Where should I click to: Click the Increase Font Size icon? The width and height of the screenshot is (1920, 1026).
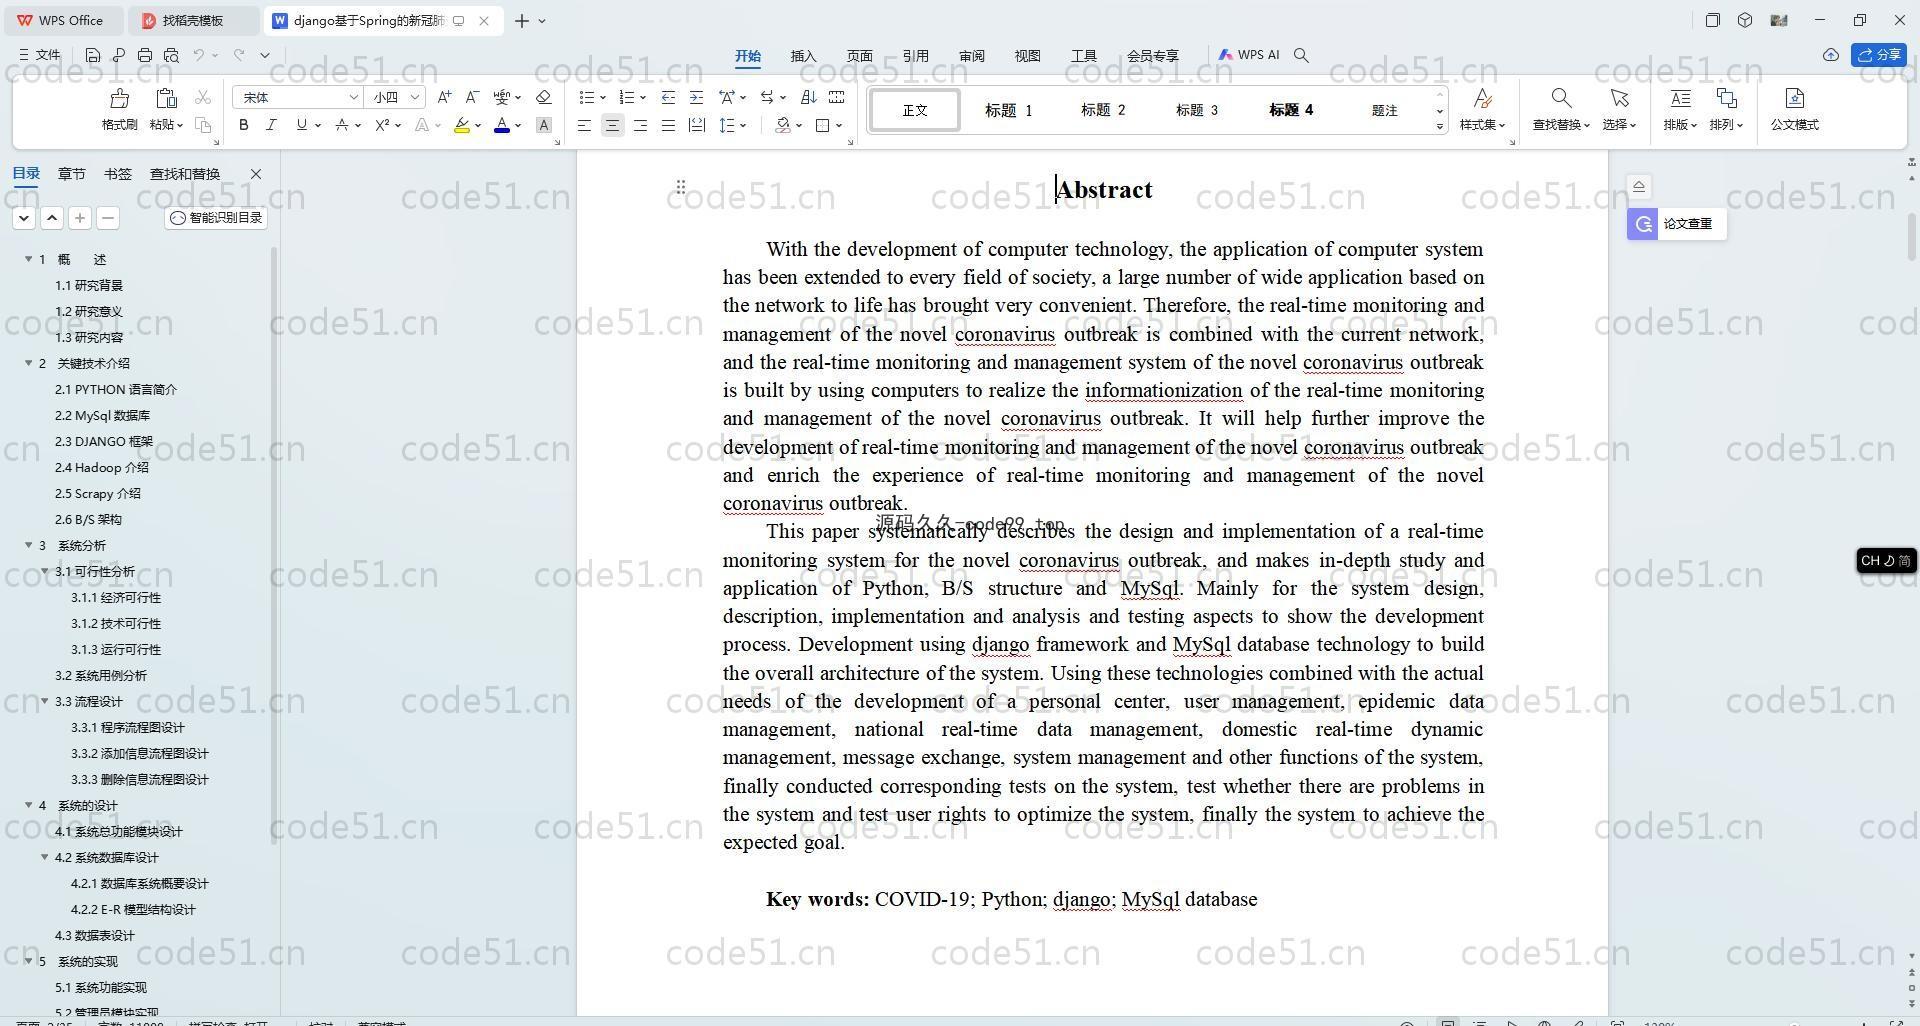[444, 97]
